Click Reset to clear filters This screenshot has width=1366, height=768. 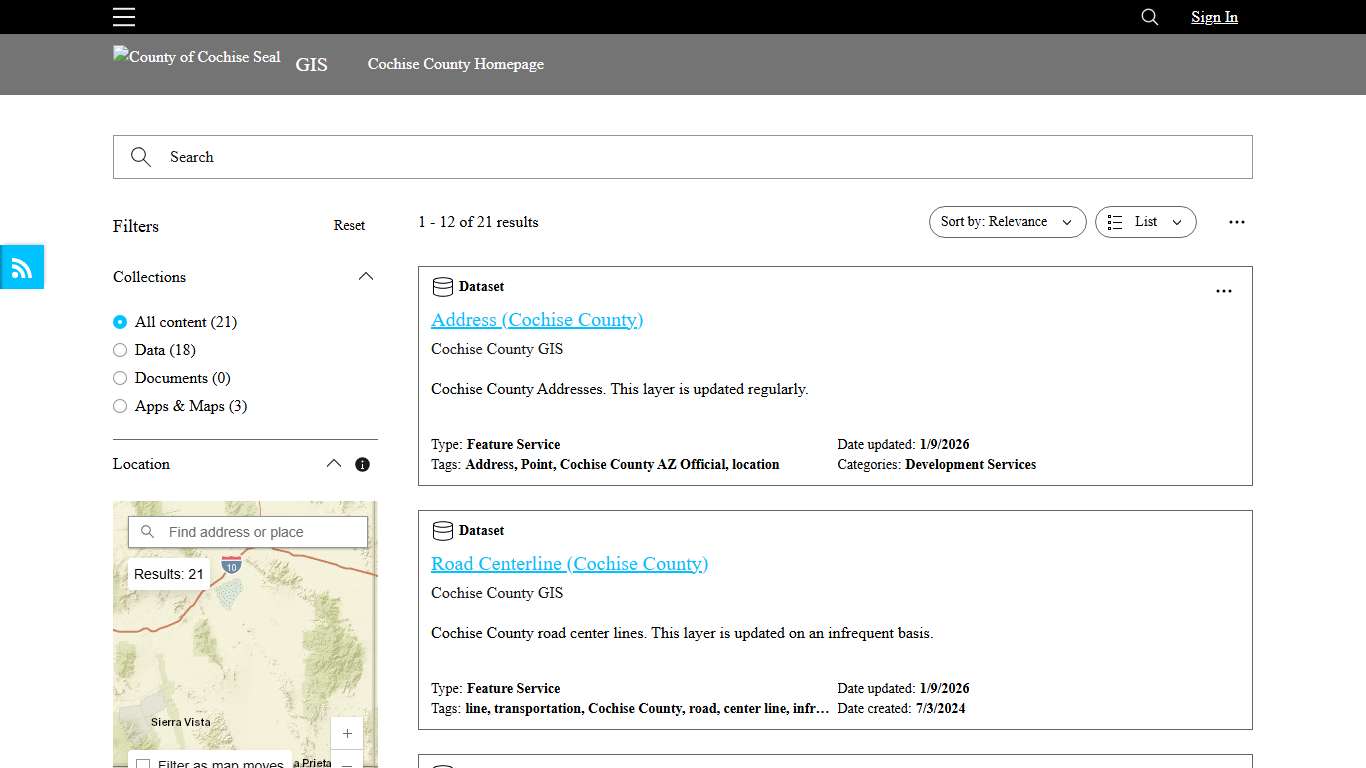(x=349, y=226)
